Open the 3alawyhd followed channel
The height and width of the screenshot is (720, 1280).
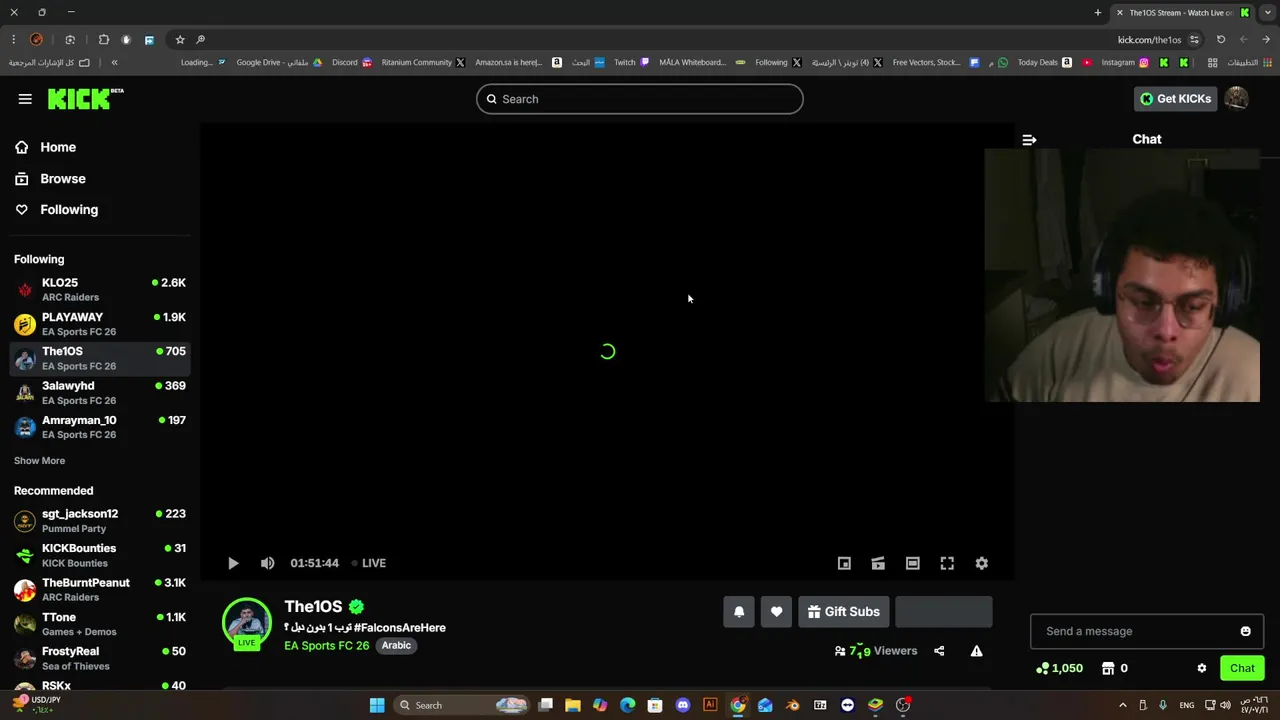tap(100, 392)
